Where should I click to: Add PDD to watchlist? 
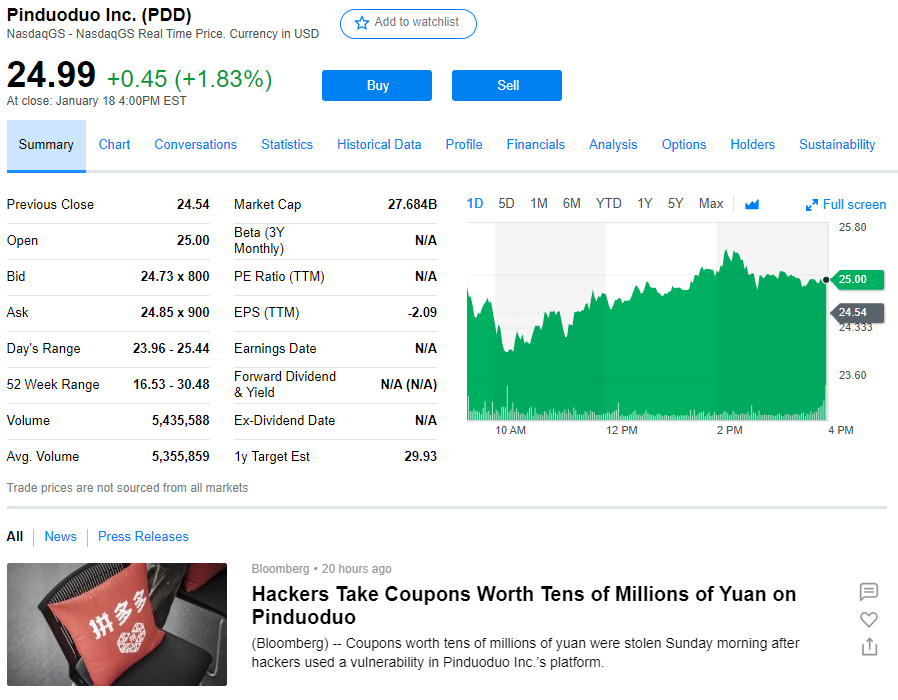(x=408, y=23)
